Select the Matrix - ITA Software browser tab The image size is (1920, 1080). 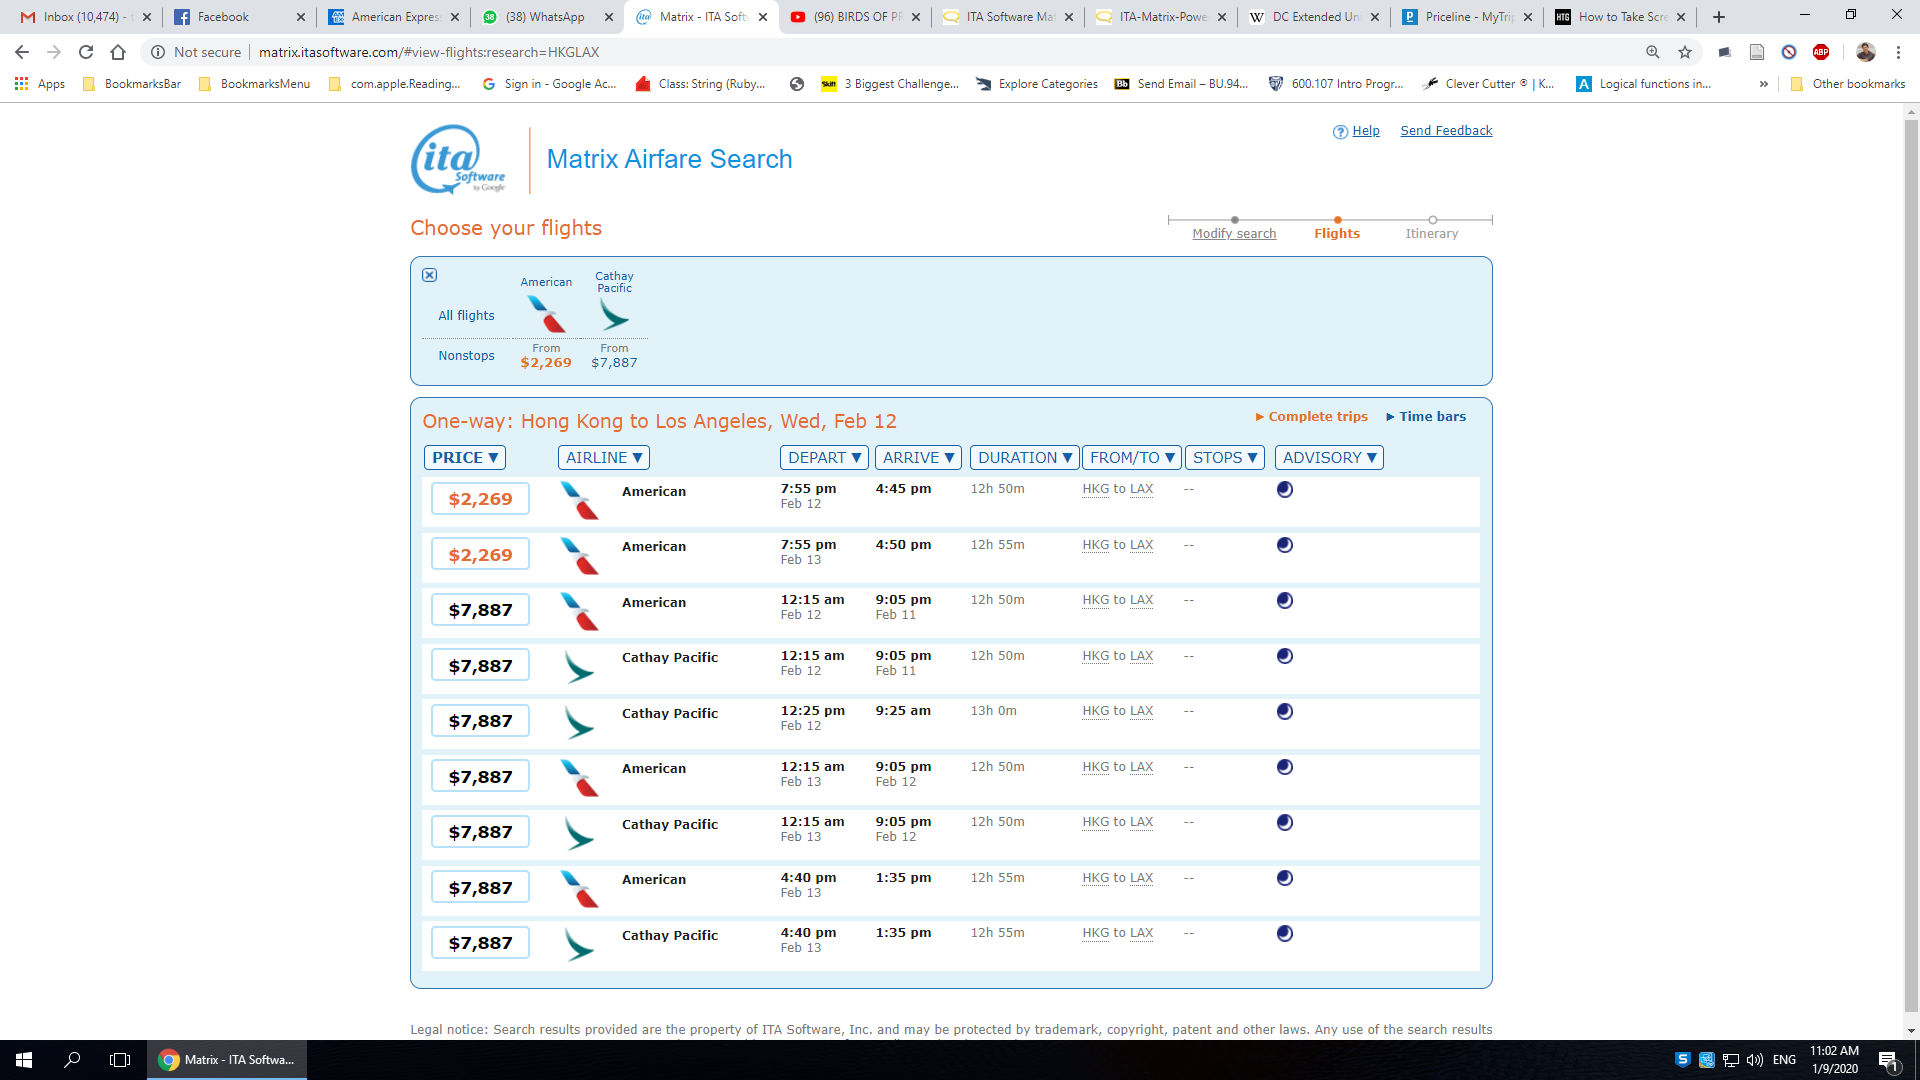point(697,17)
